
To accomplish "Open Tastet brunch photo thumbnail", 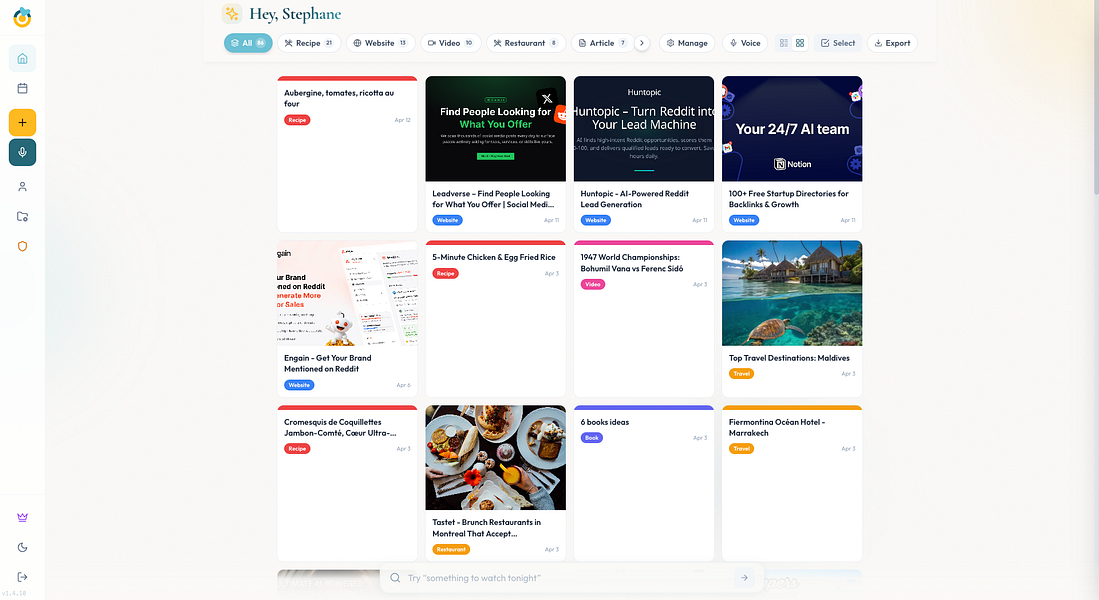I will pos(496,458).
